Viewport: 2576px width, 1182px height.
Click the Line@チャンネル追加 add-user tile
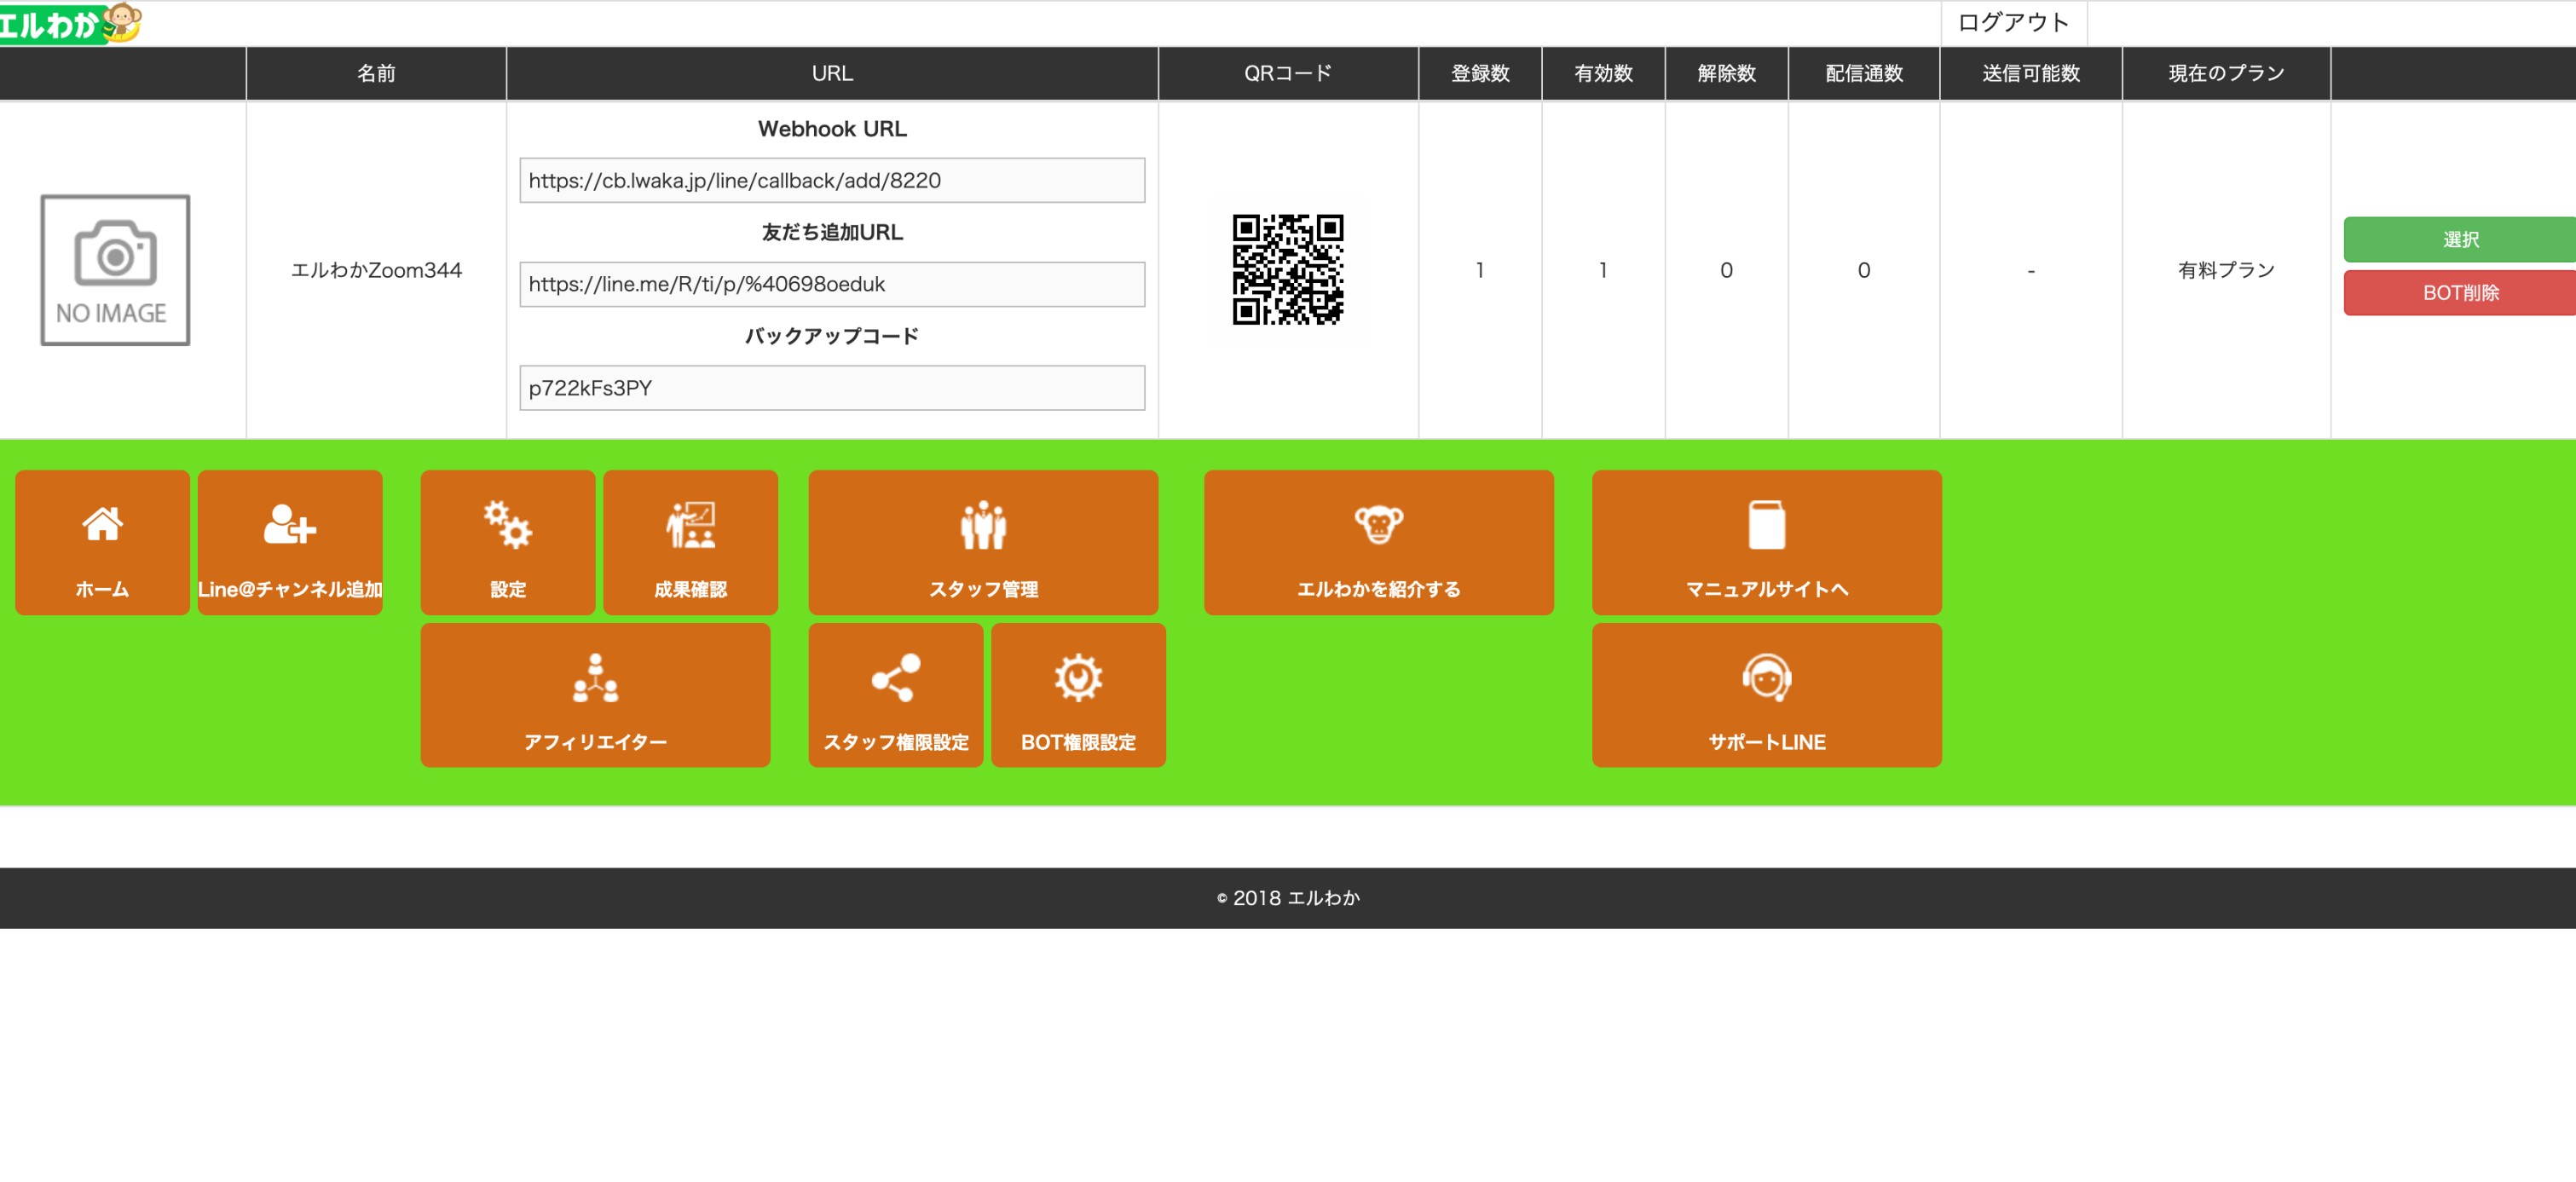tap(290, 542)
